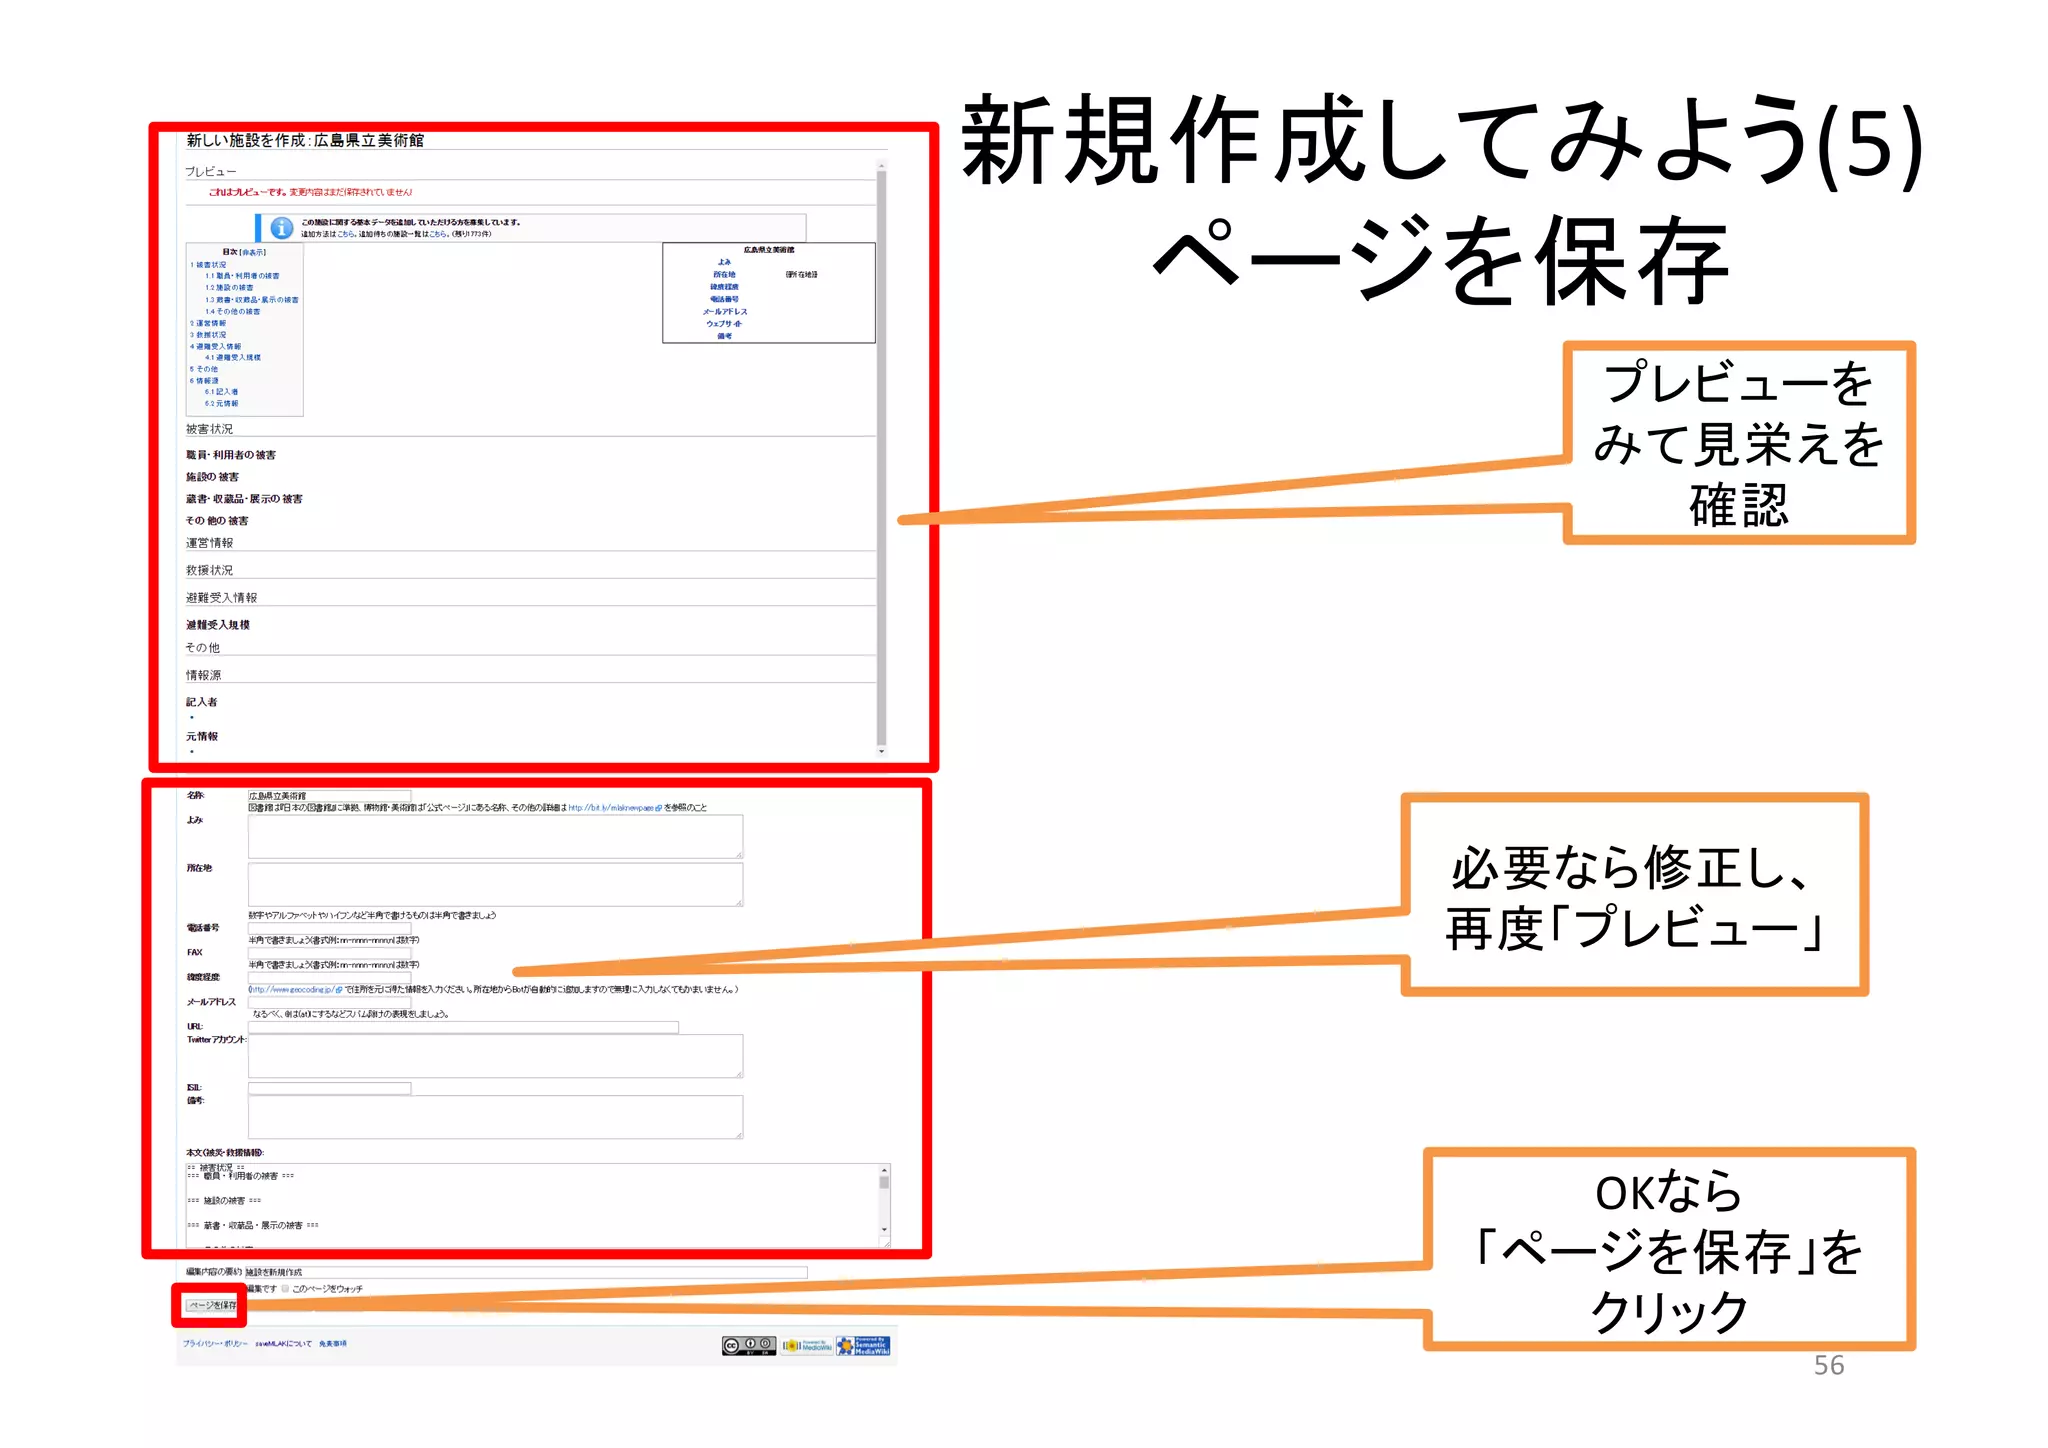Jump to 4 避難受入情報 in contents
The width and height of the screenshot is (2048, 1448).
[216, 346]
